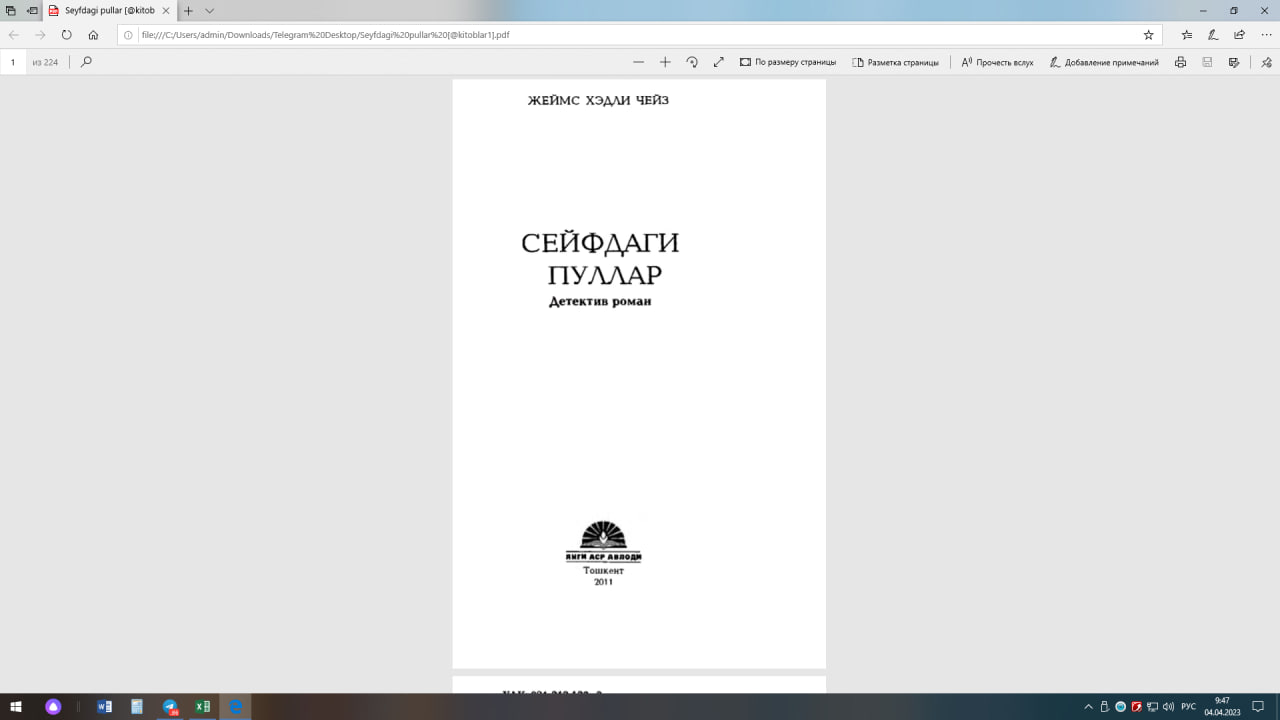This screenshot has width=1280, height=720.
Task: Show hidden system tray icons
Action: point(1088,706)
